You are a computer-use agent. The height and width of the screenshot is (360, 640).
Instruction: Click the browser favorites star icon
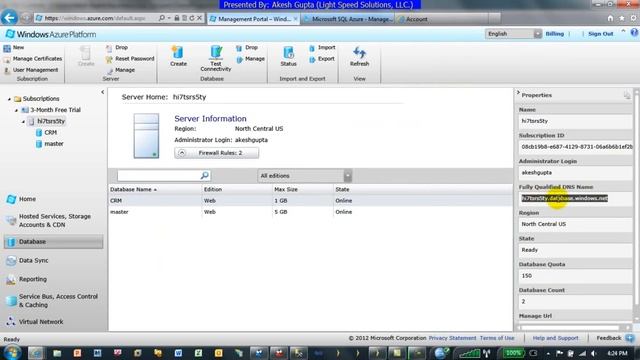(622, 18)
